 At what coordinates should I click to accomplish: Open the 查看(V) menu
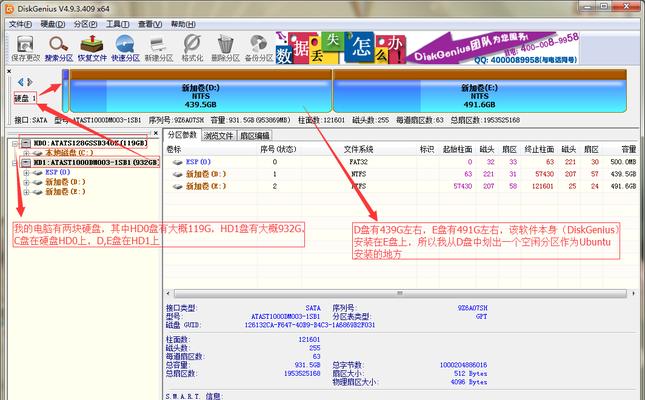coord(150,24)
